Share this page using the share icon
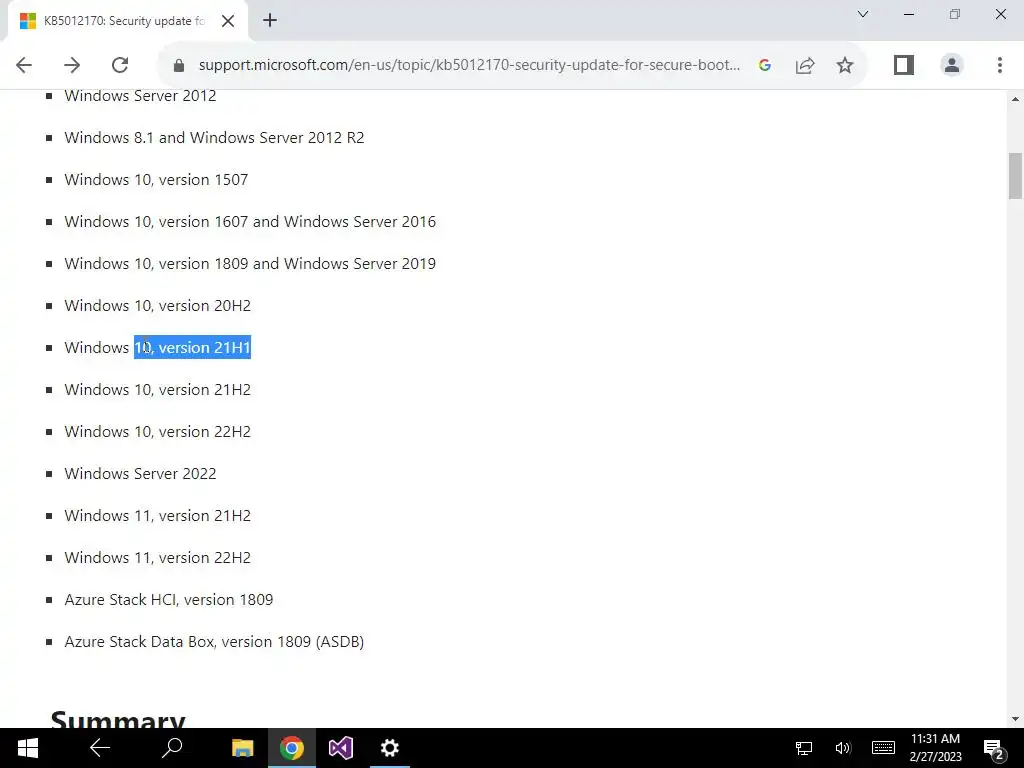The height and width of the screenshot is (768, 1024). [805, 65]
